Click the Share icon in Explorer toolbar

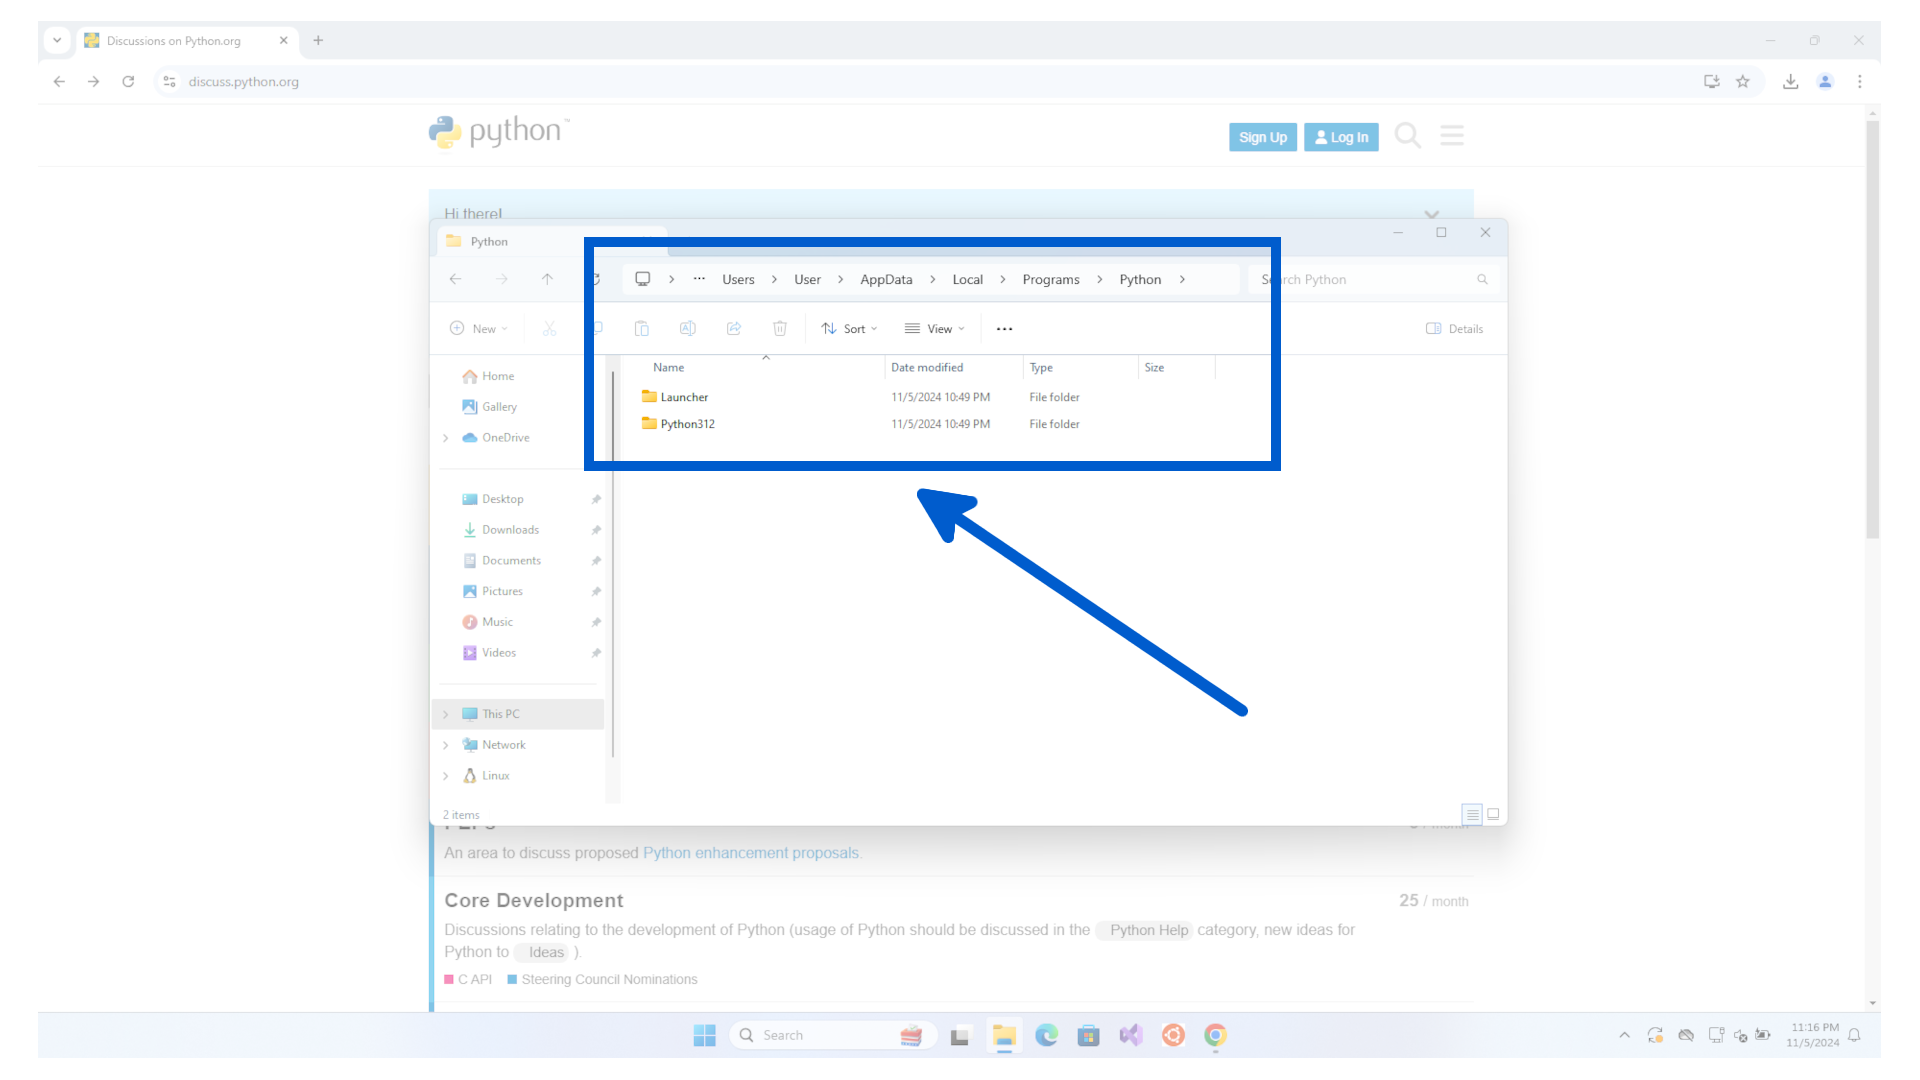pyautogui.click(x=734, y=329)
